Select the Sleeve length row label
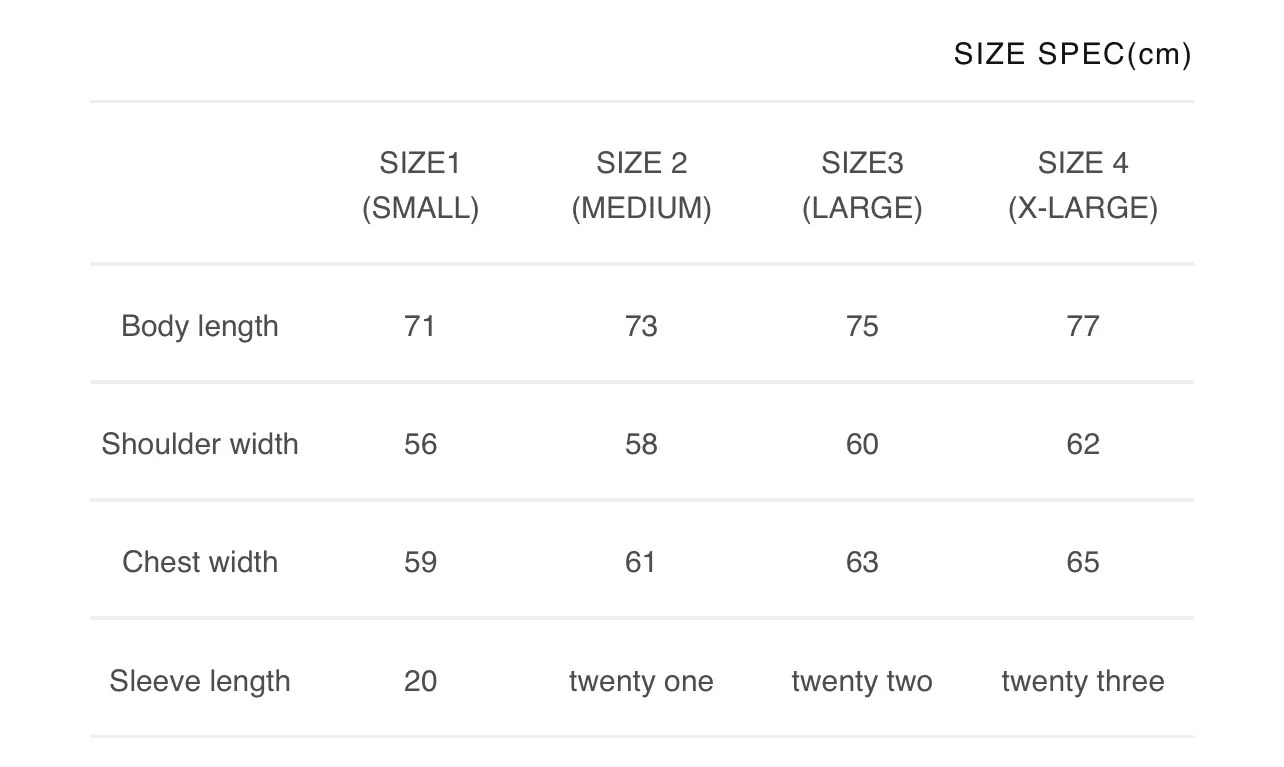This screenshot has height=767, width=1284. click(x=200, y=681)
